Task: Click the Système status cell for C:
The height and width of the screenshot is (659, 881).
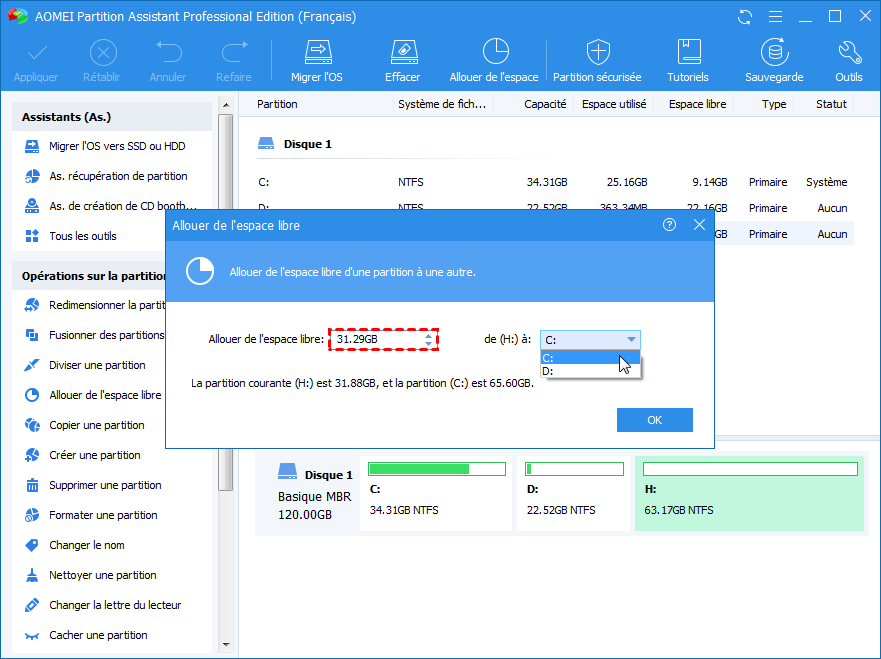Action: [x=826, y=182]
